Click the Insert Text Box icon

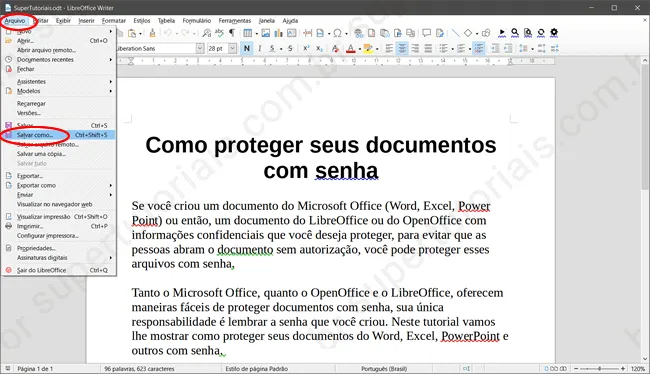coord(291,33)
